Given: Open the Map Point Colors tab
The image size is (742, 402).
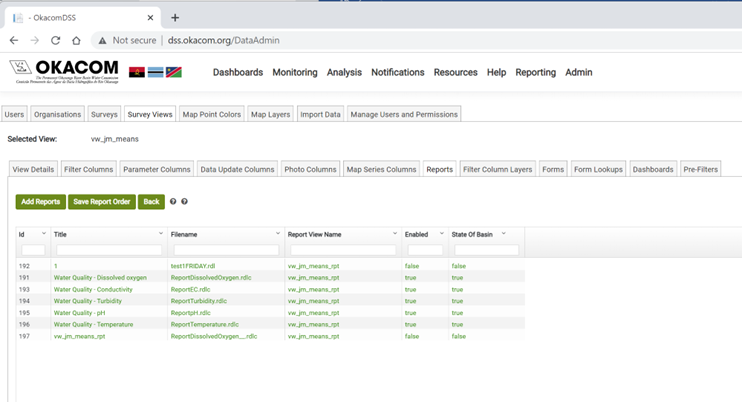Looking at the screenshot, I should pos(212,114).
